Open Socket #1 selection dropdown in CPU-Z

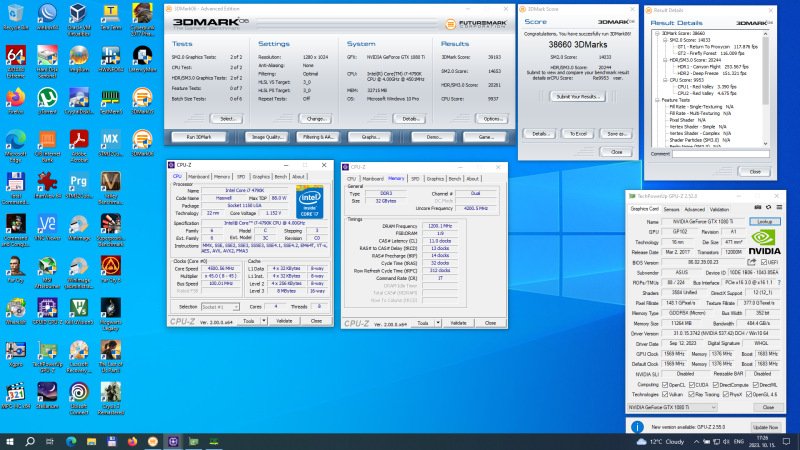pos(220,307)
